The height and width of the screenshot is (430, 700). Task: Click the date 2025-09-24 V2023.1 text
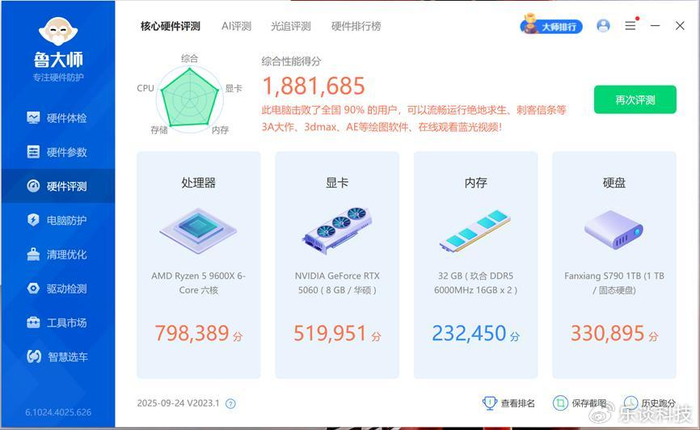178,403
